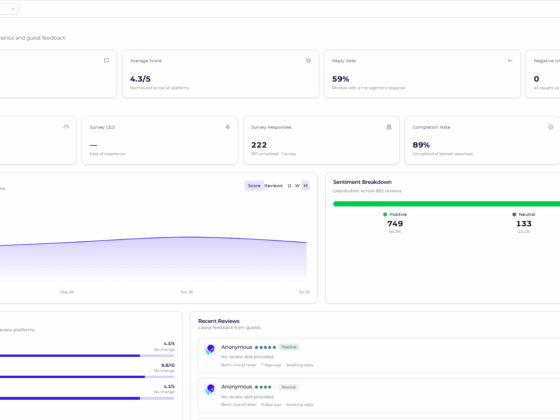The width and height of the screenshot is (560, 420).
Task: Click the 4.3/5 average score value
Action: pos(140,79)
